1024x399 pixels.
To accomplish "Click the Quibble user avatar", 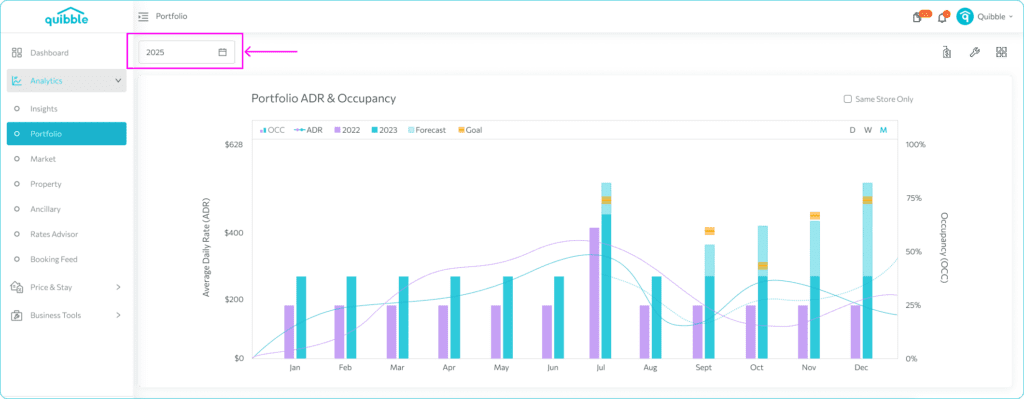I will [965, 17].
